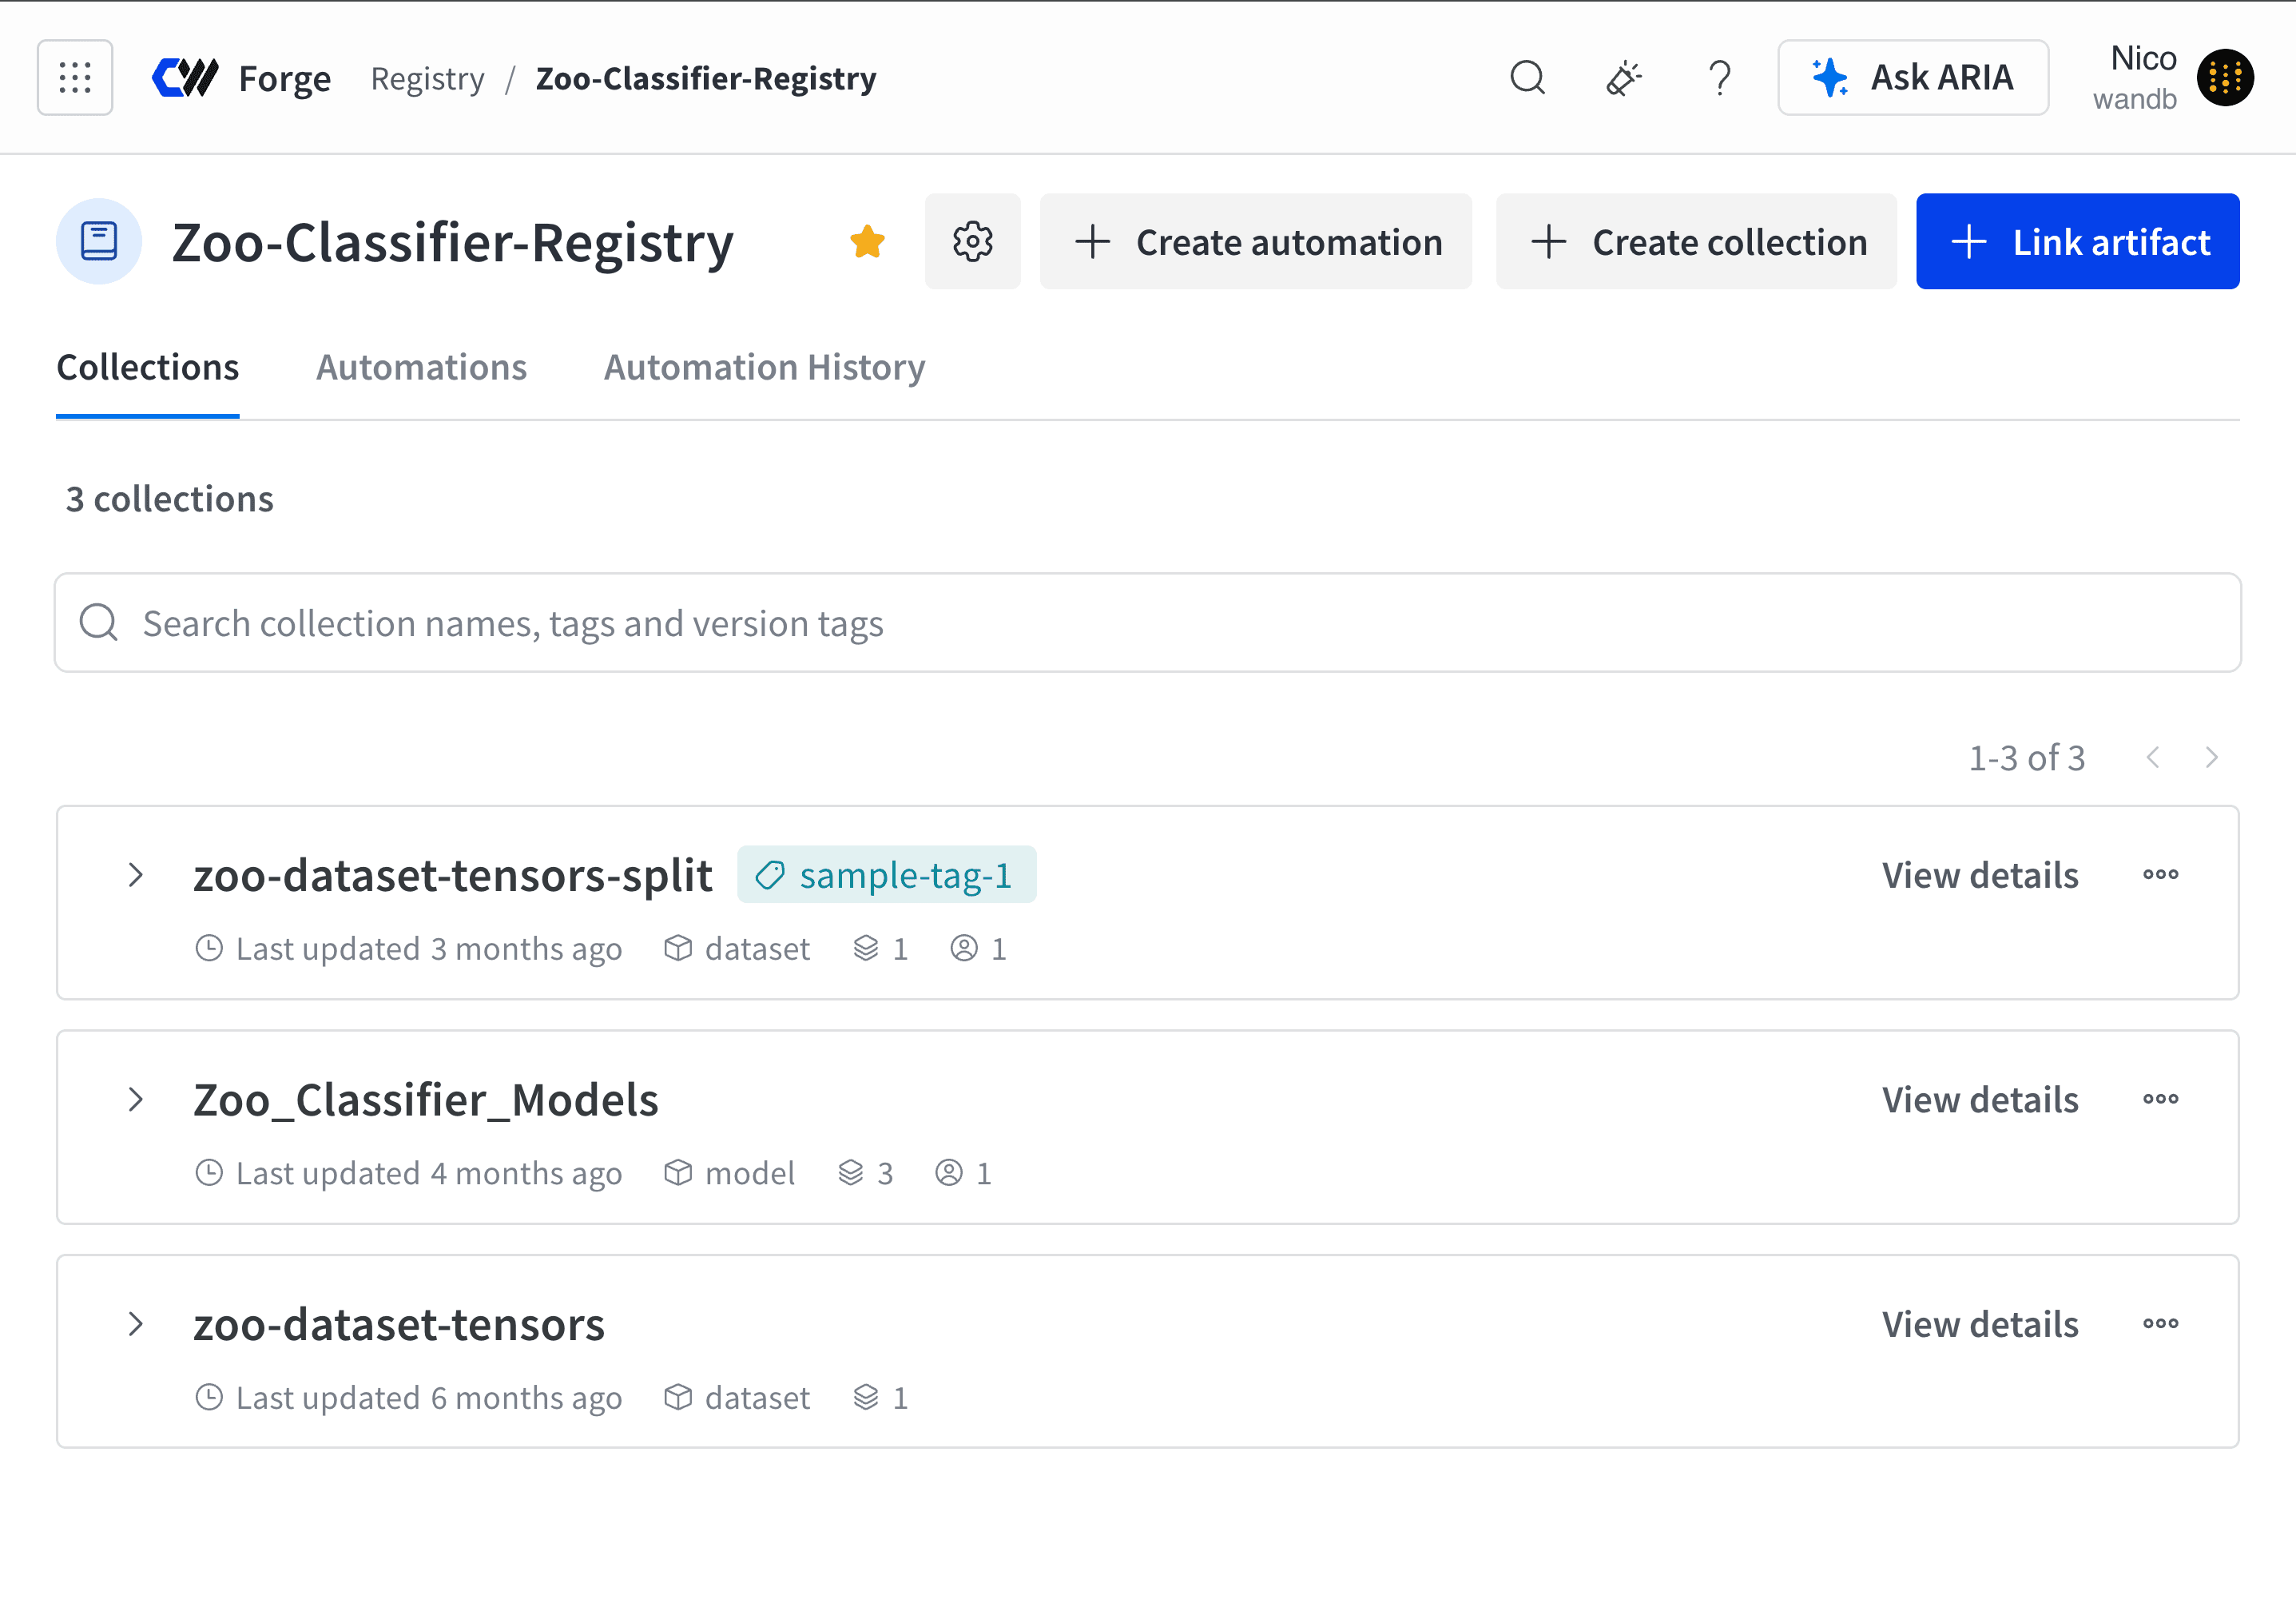This screenshot has width=2296, height=1619.
Task: Open the what's new party popper icon
Action: 1624,78
